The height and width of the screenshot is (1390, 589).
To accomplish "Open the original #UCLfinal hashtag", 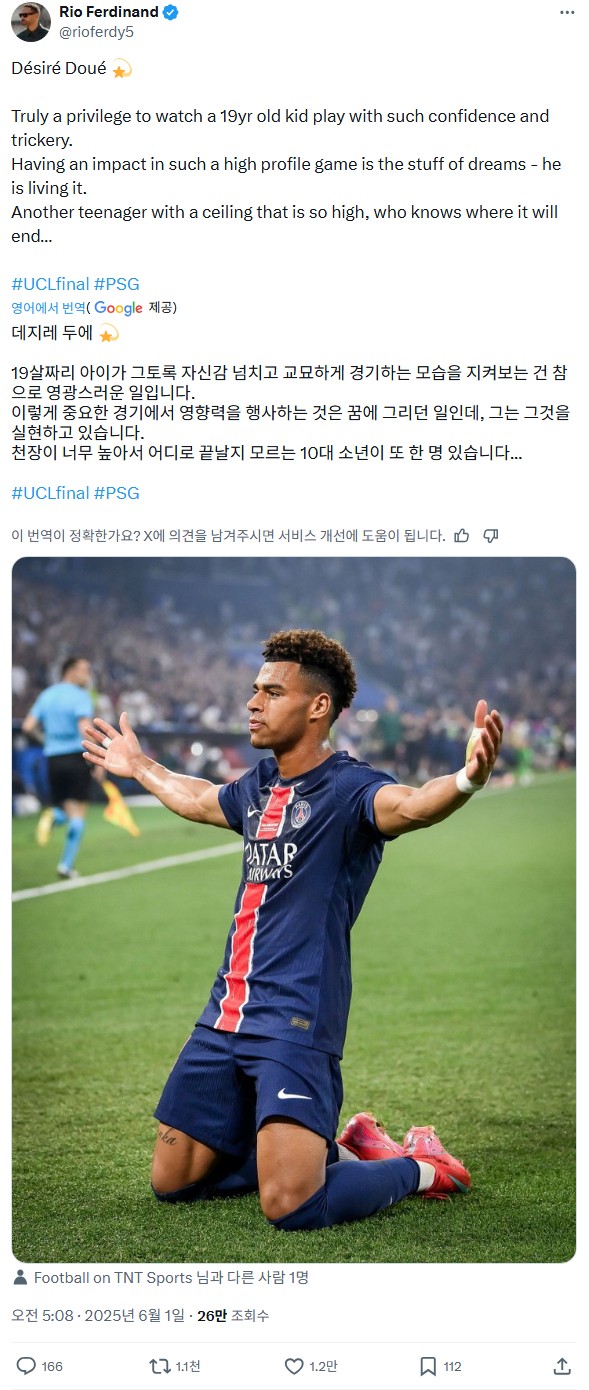I will coord(50,284).
